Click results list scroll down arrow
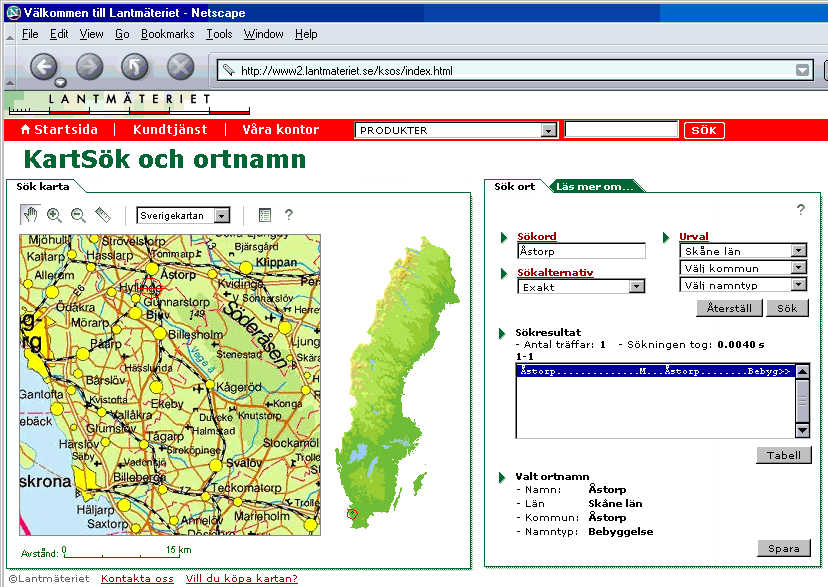The height and width of the screenshot is (587, 828). tap(802, 430)
